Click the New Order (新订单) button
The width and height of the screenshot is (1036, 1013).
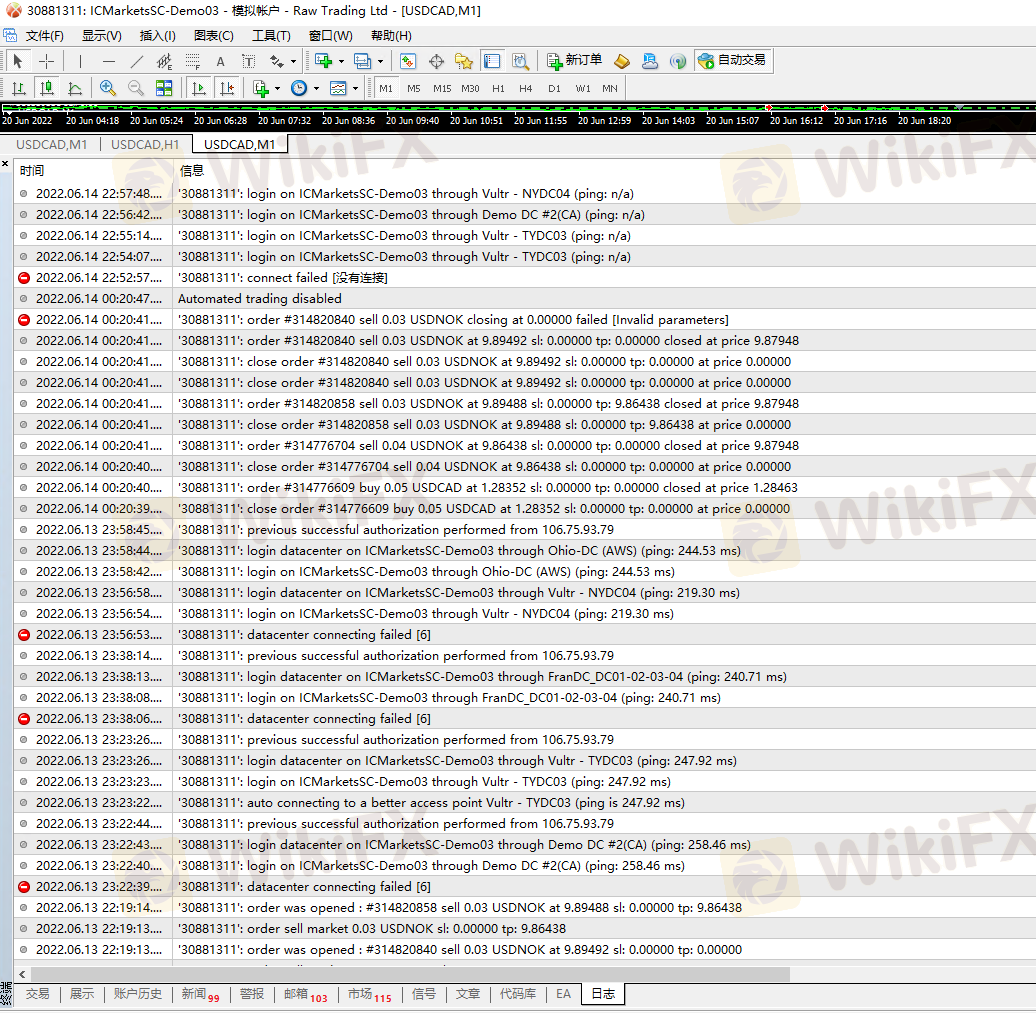[574, 61]
